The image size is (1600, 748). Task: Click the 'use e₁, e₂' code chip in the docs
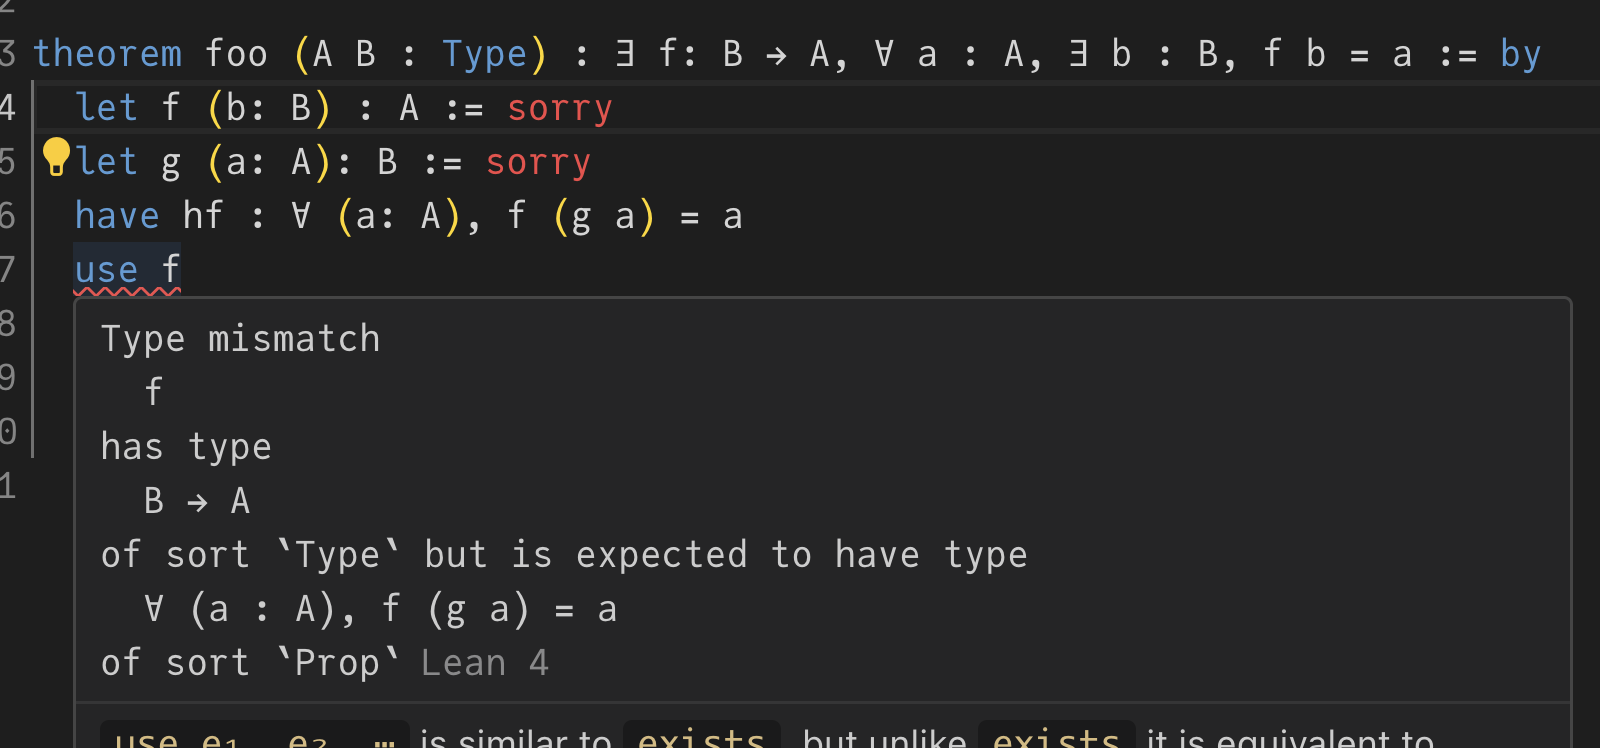255,739
